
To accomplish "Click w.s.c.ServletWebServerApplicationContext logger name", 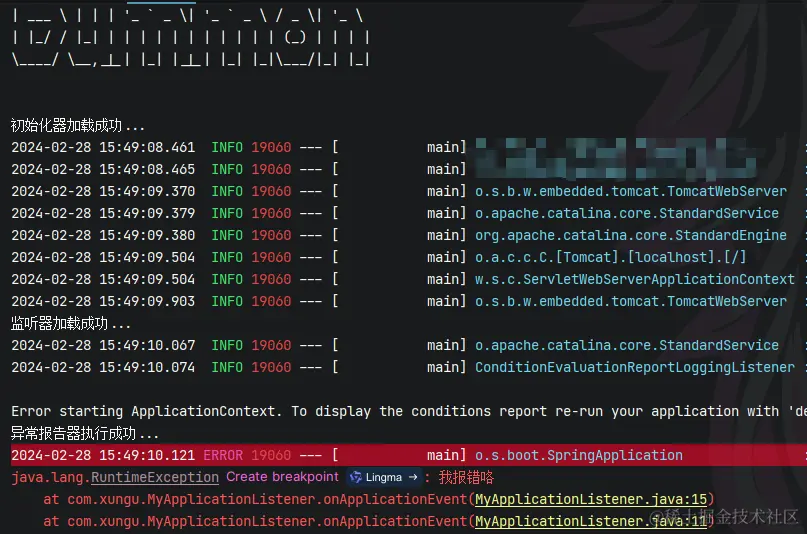I will [x=635, y=279].
